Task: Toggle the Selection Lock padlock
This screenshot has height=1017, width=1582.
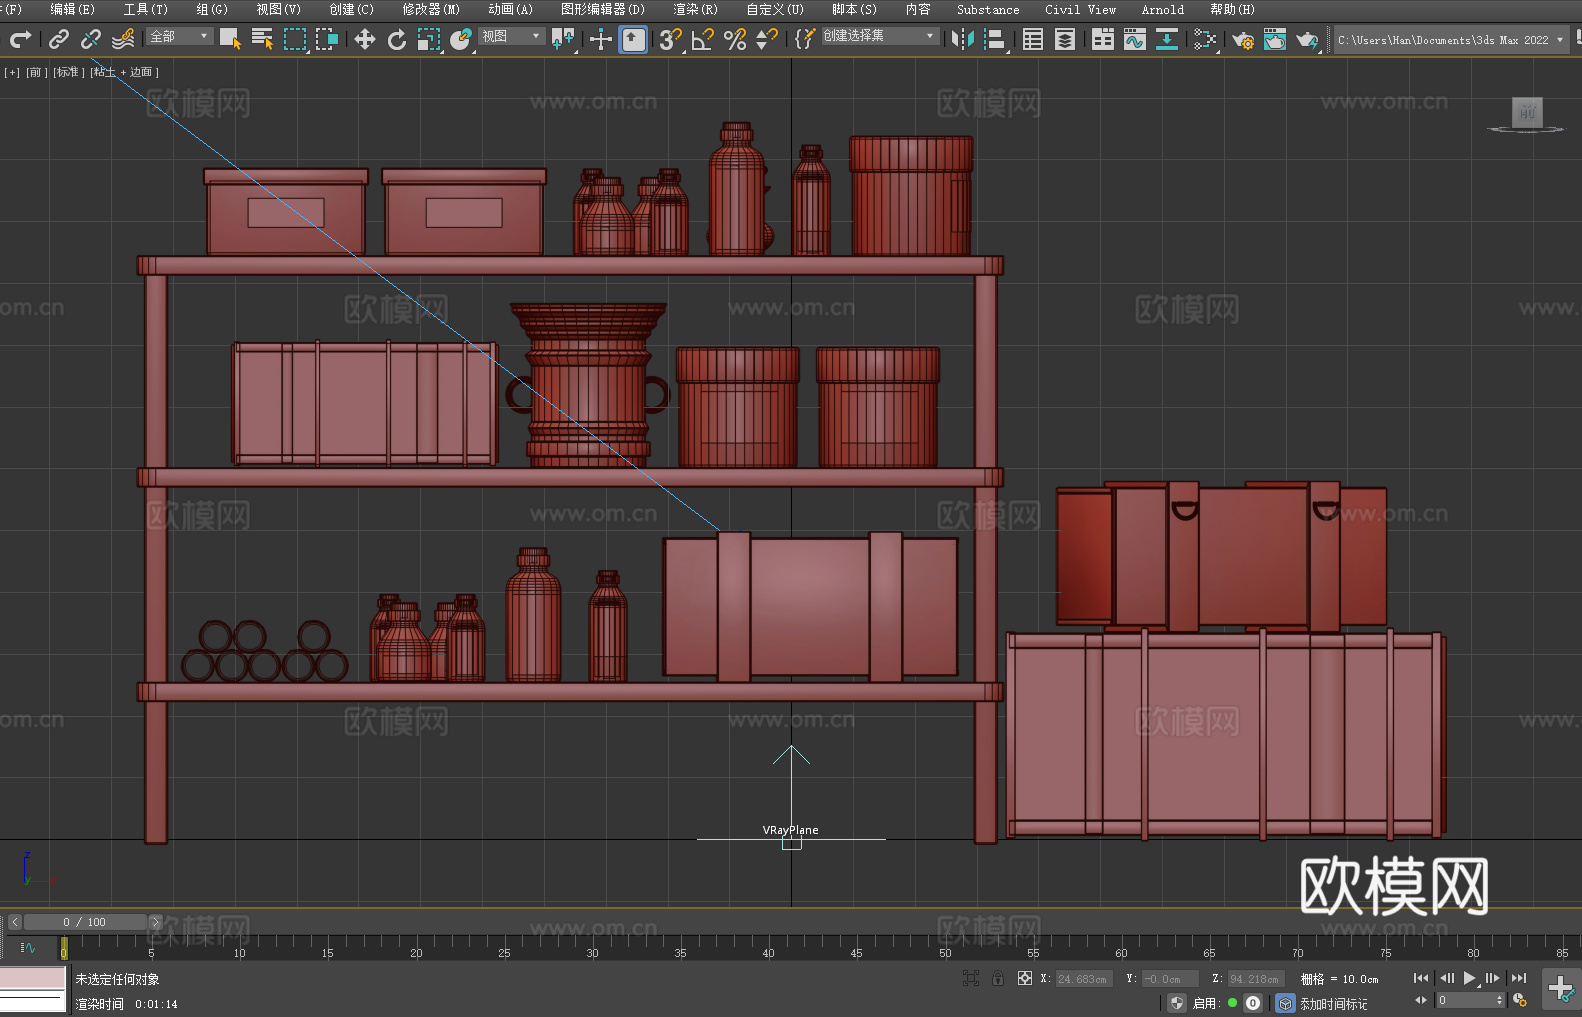Action: coord(998,978)
